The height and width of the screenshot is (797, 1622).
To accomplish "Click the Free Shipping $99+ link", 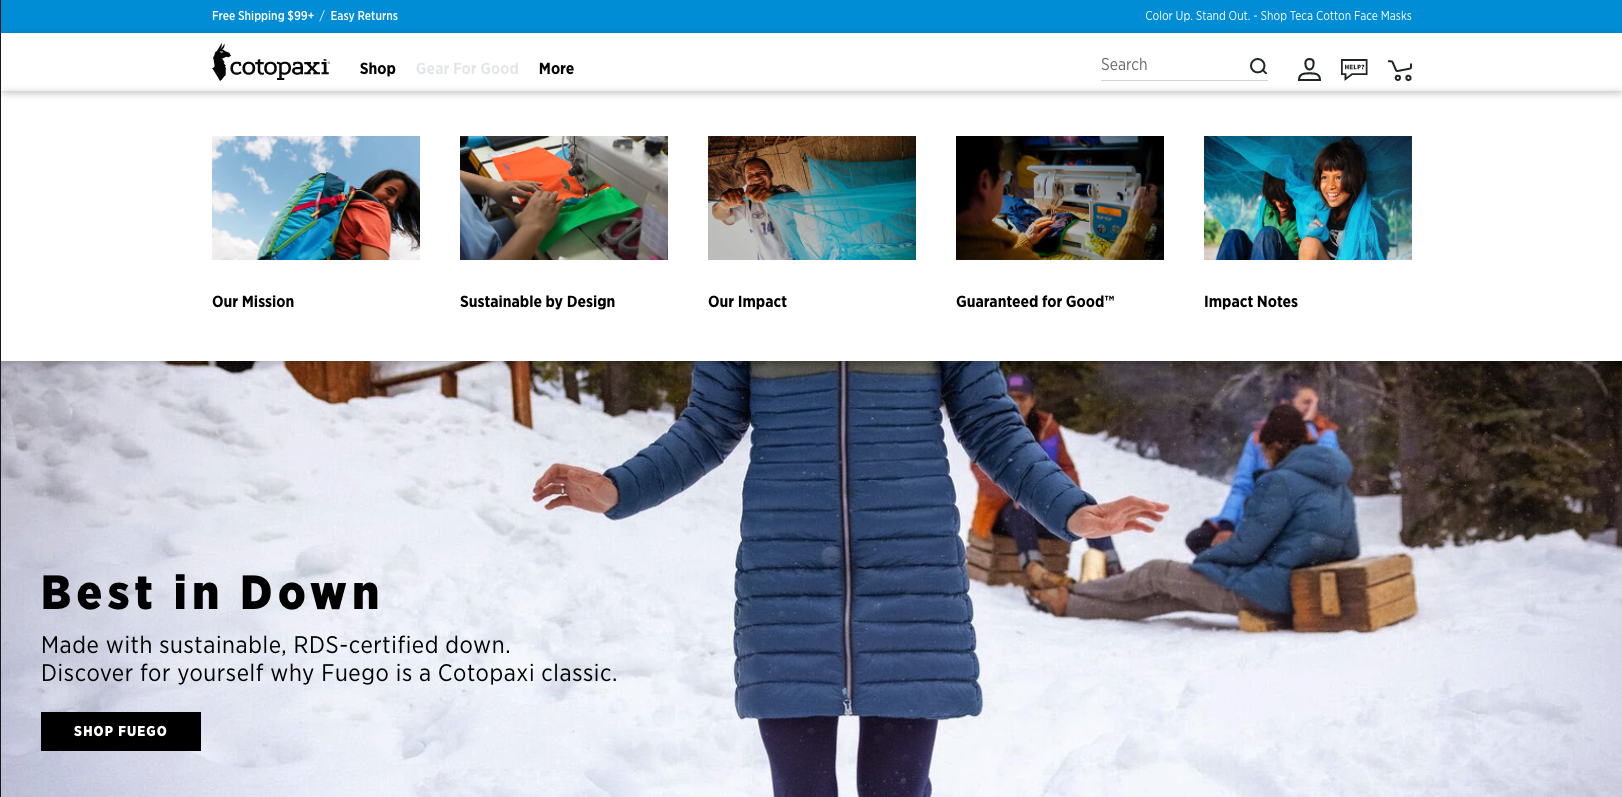I will (263, 16).
